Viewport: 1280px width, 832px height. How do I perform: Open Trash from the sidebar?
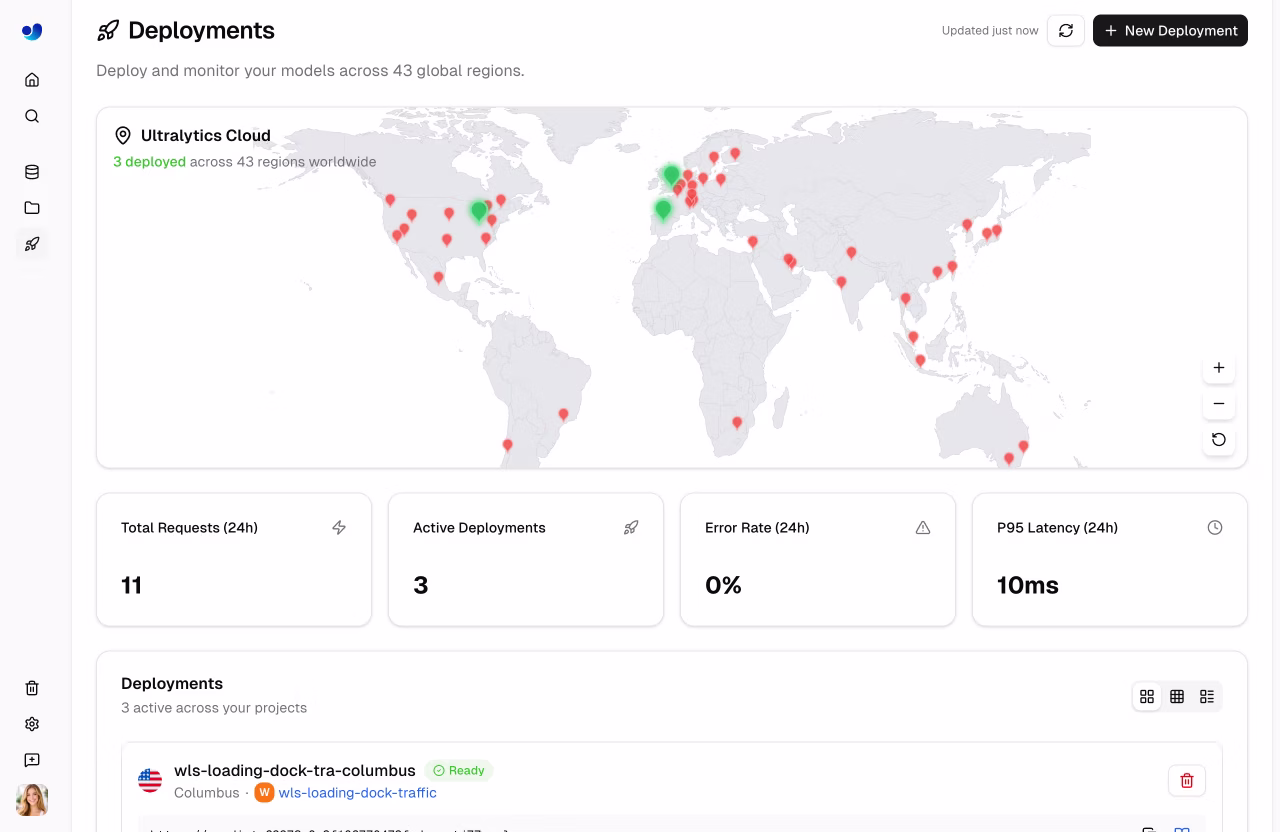[x=32, y=688]
